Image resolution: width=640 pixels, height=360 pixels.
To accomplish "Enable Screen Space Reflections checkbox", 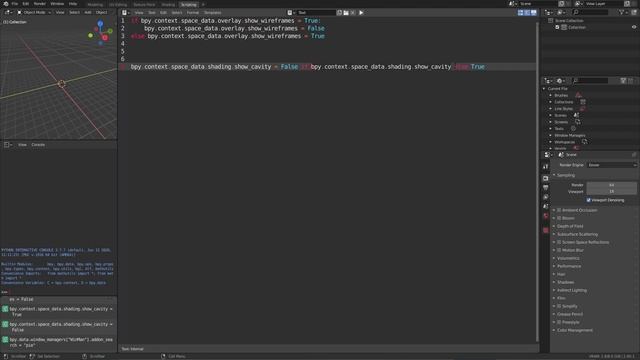I will click(x=559, y=242).
